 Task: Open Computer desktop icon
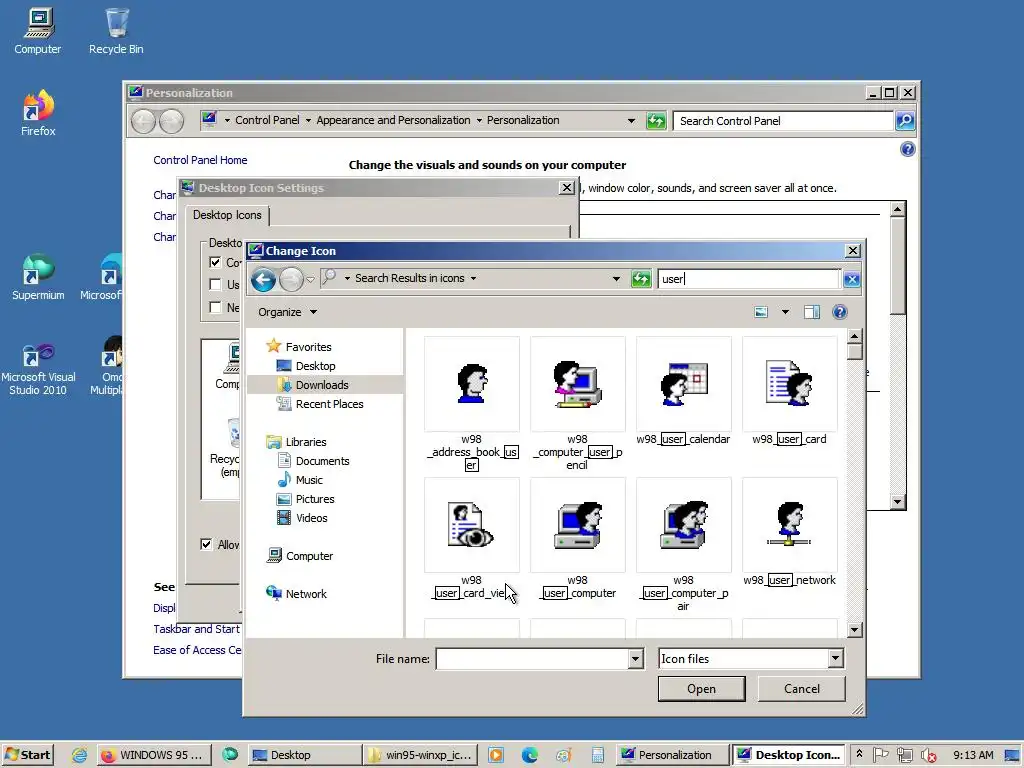[x=38, y=31]
